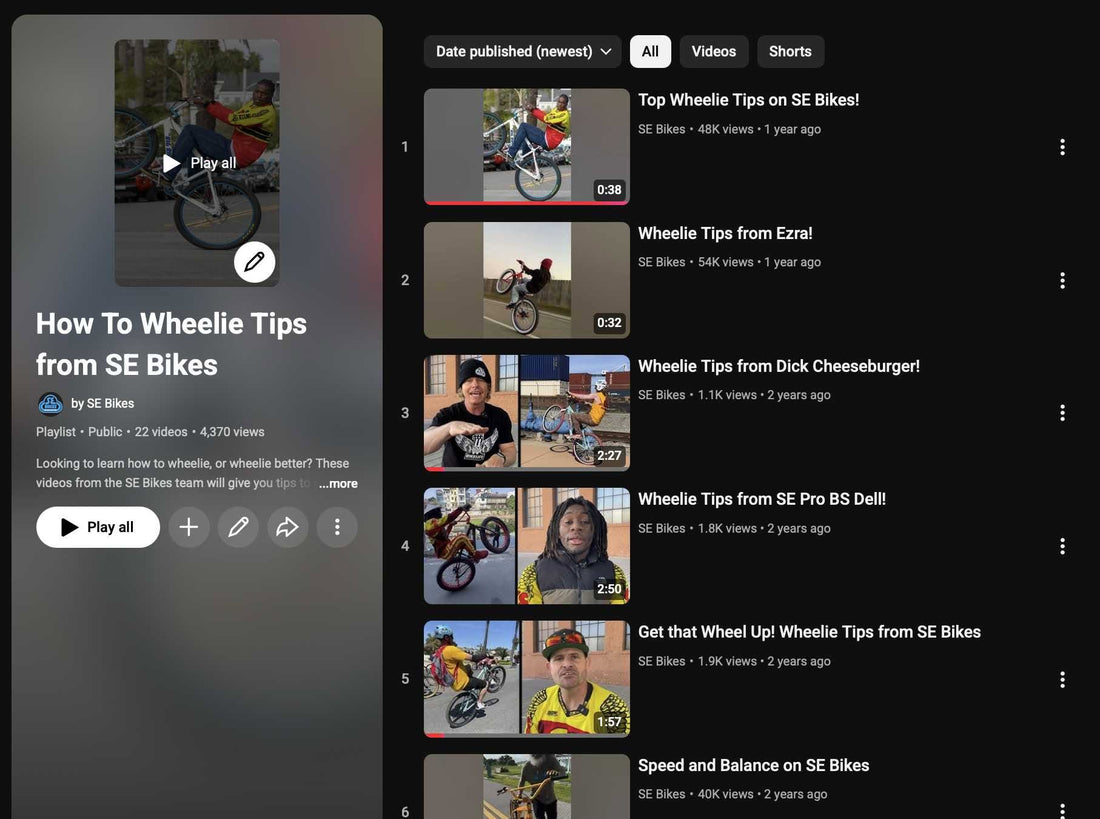The width and height of the screenshot is (1100, 819).
Task: Open 'Get that Wheel Up! Wheelie Tips' title
Action: 809,632
